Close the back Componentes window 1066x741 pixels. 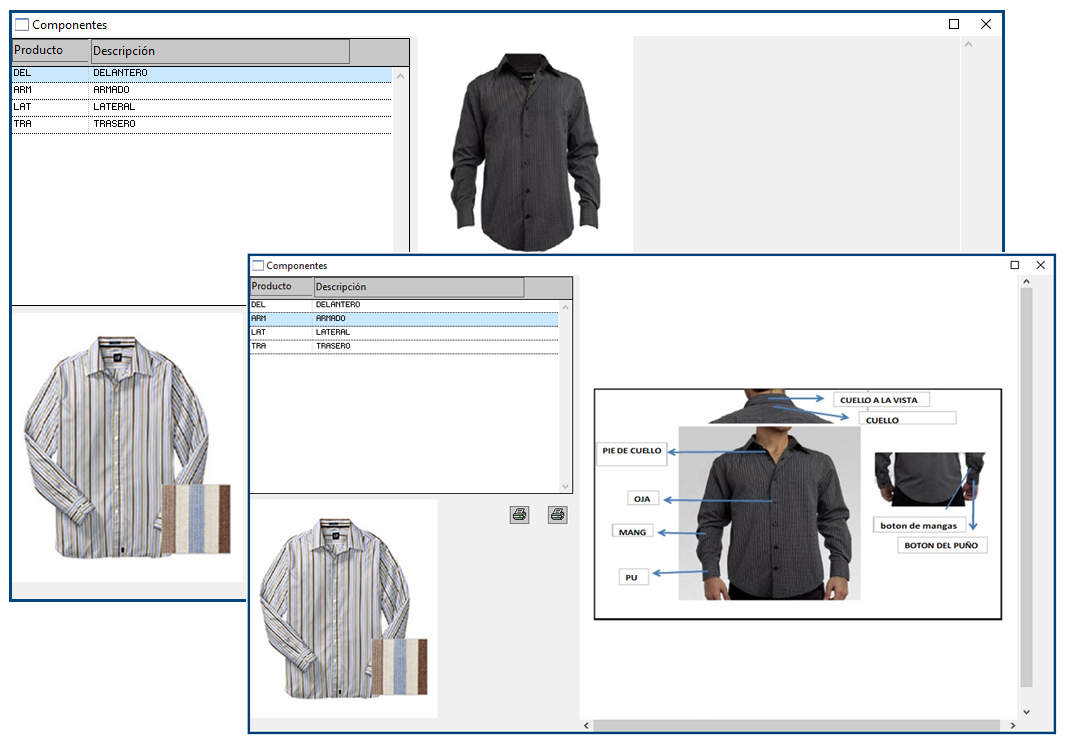tap(986, 24)
